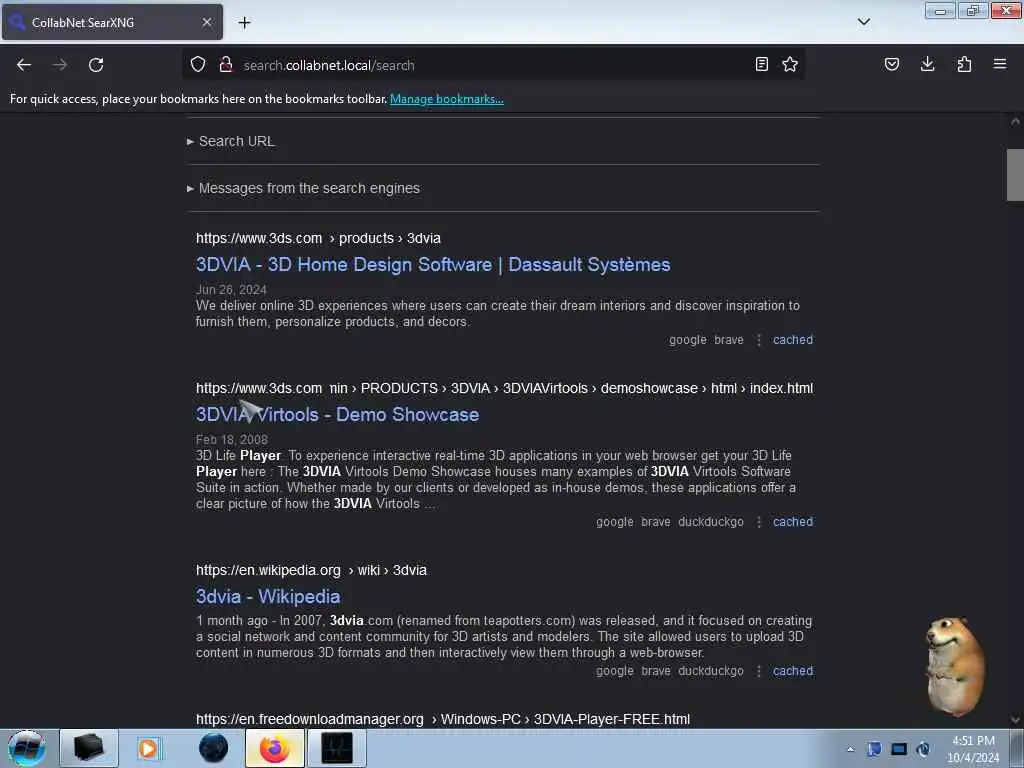The height and width of the screenshot is (768, 1024).
Task: Click the system tray flag icon
Action: (x=874, y=749)
